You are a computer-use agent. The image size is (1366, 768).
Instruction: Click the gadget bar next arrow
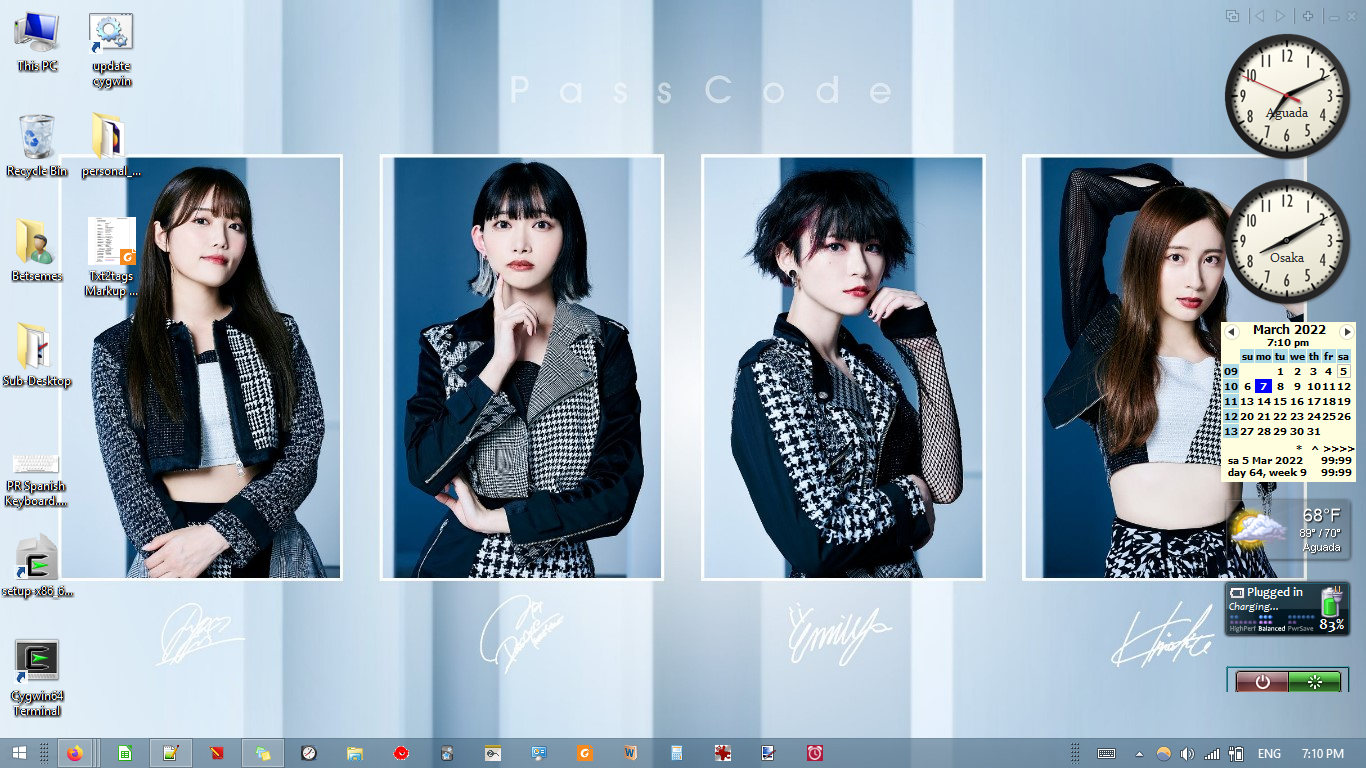[1280, 16]
